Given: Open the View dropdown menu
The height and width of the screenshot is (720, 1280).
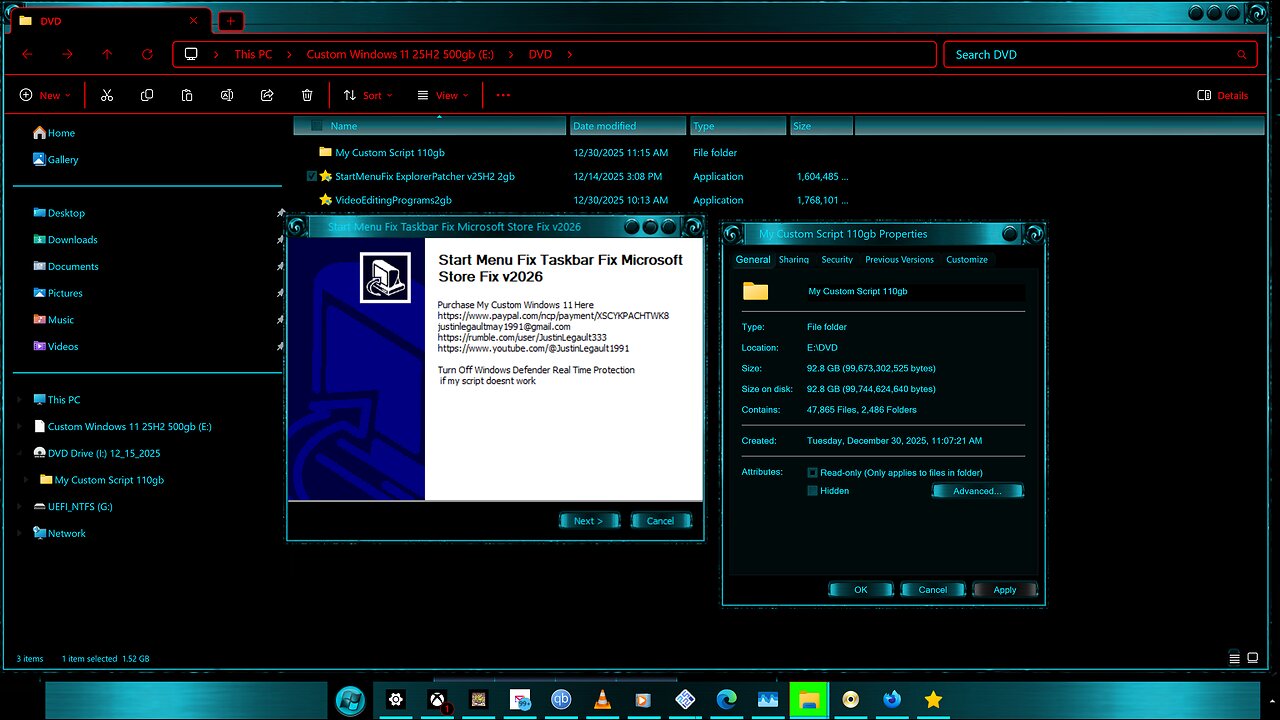Looking at the screenshot, I should click(442, 95).
